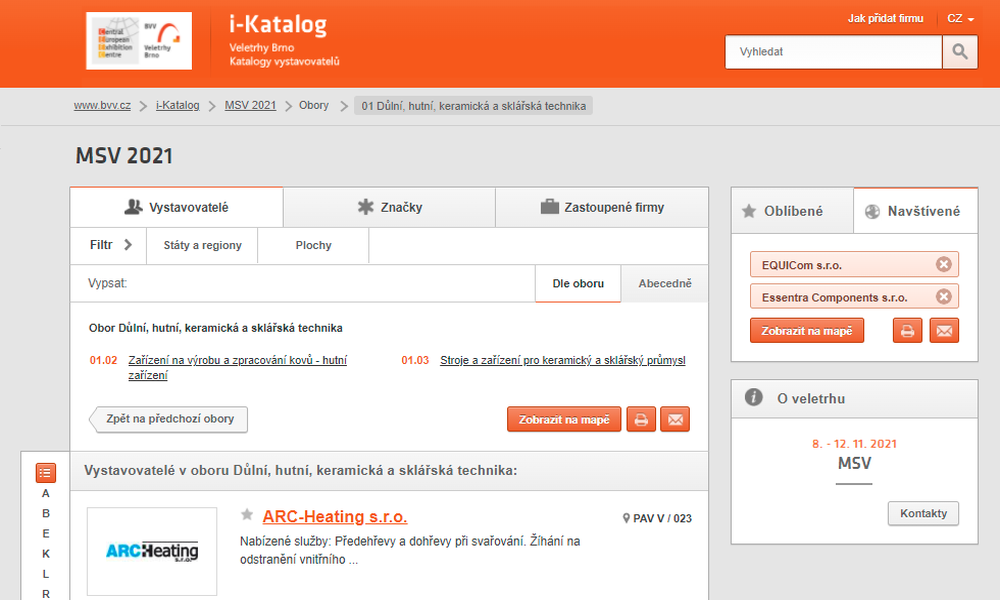Print the exhibitor category list
1000x600 pixels.
[x=641, y=420]
